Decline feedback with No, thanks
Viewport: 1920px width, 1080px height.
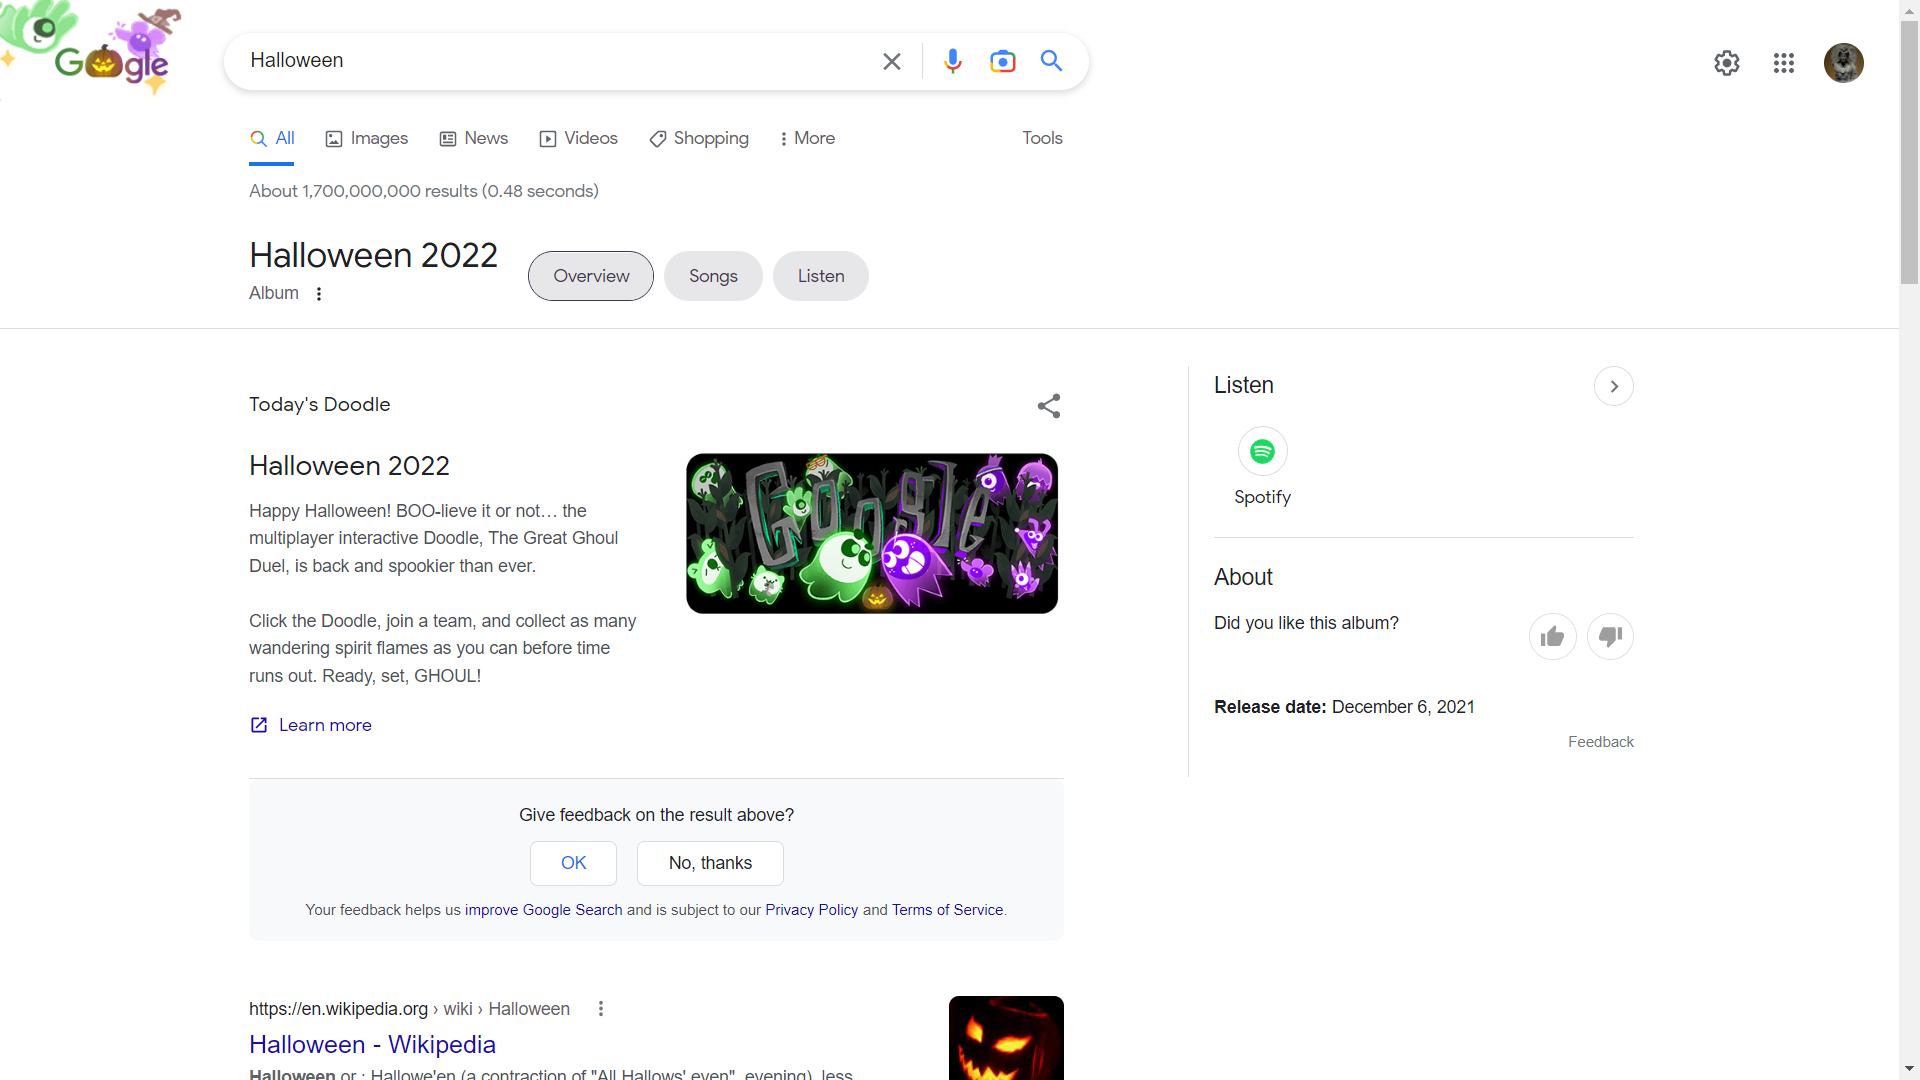click(x=710, y=863)
